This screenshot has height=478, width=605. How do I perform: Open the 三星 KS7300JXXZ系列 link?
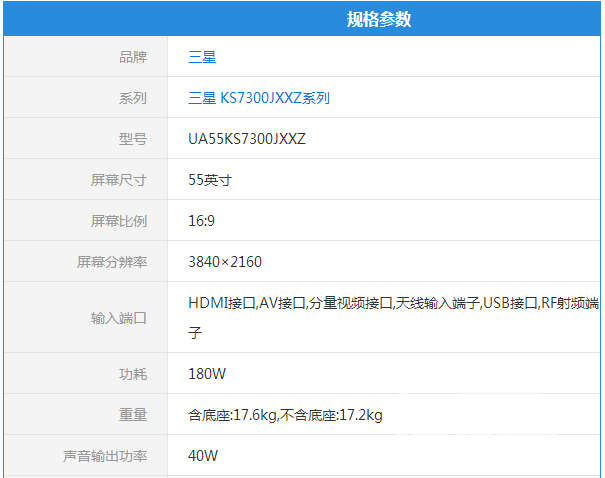pyautogui.click(x=259, y=98)
